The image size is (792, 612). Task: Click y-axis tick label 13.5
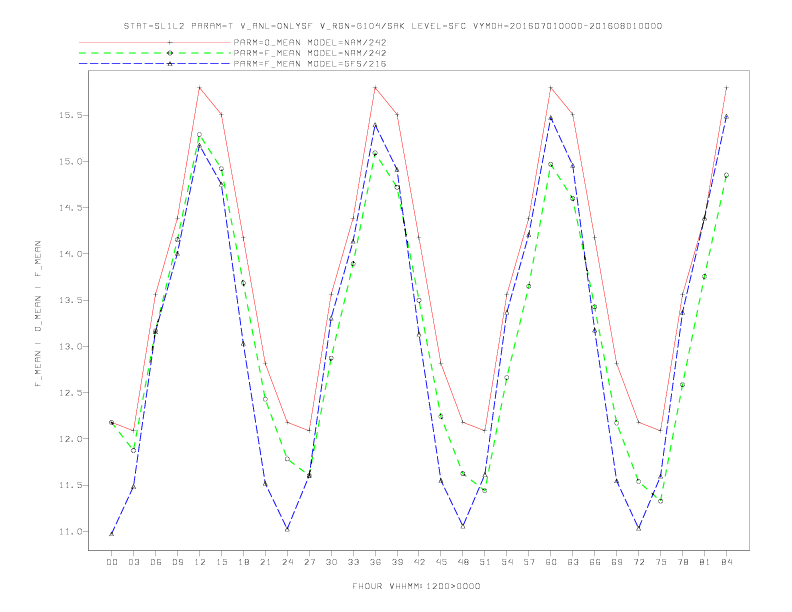(x=70, y=300)
